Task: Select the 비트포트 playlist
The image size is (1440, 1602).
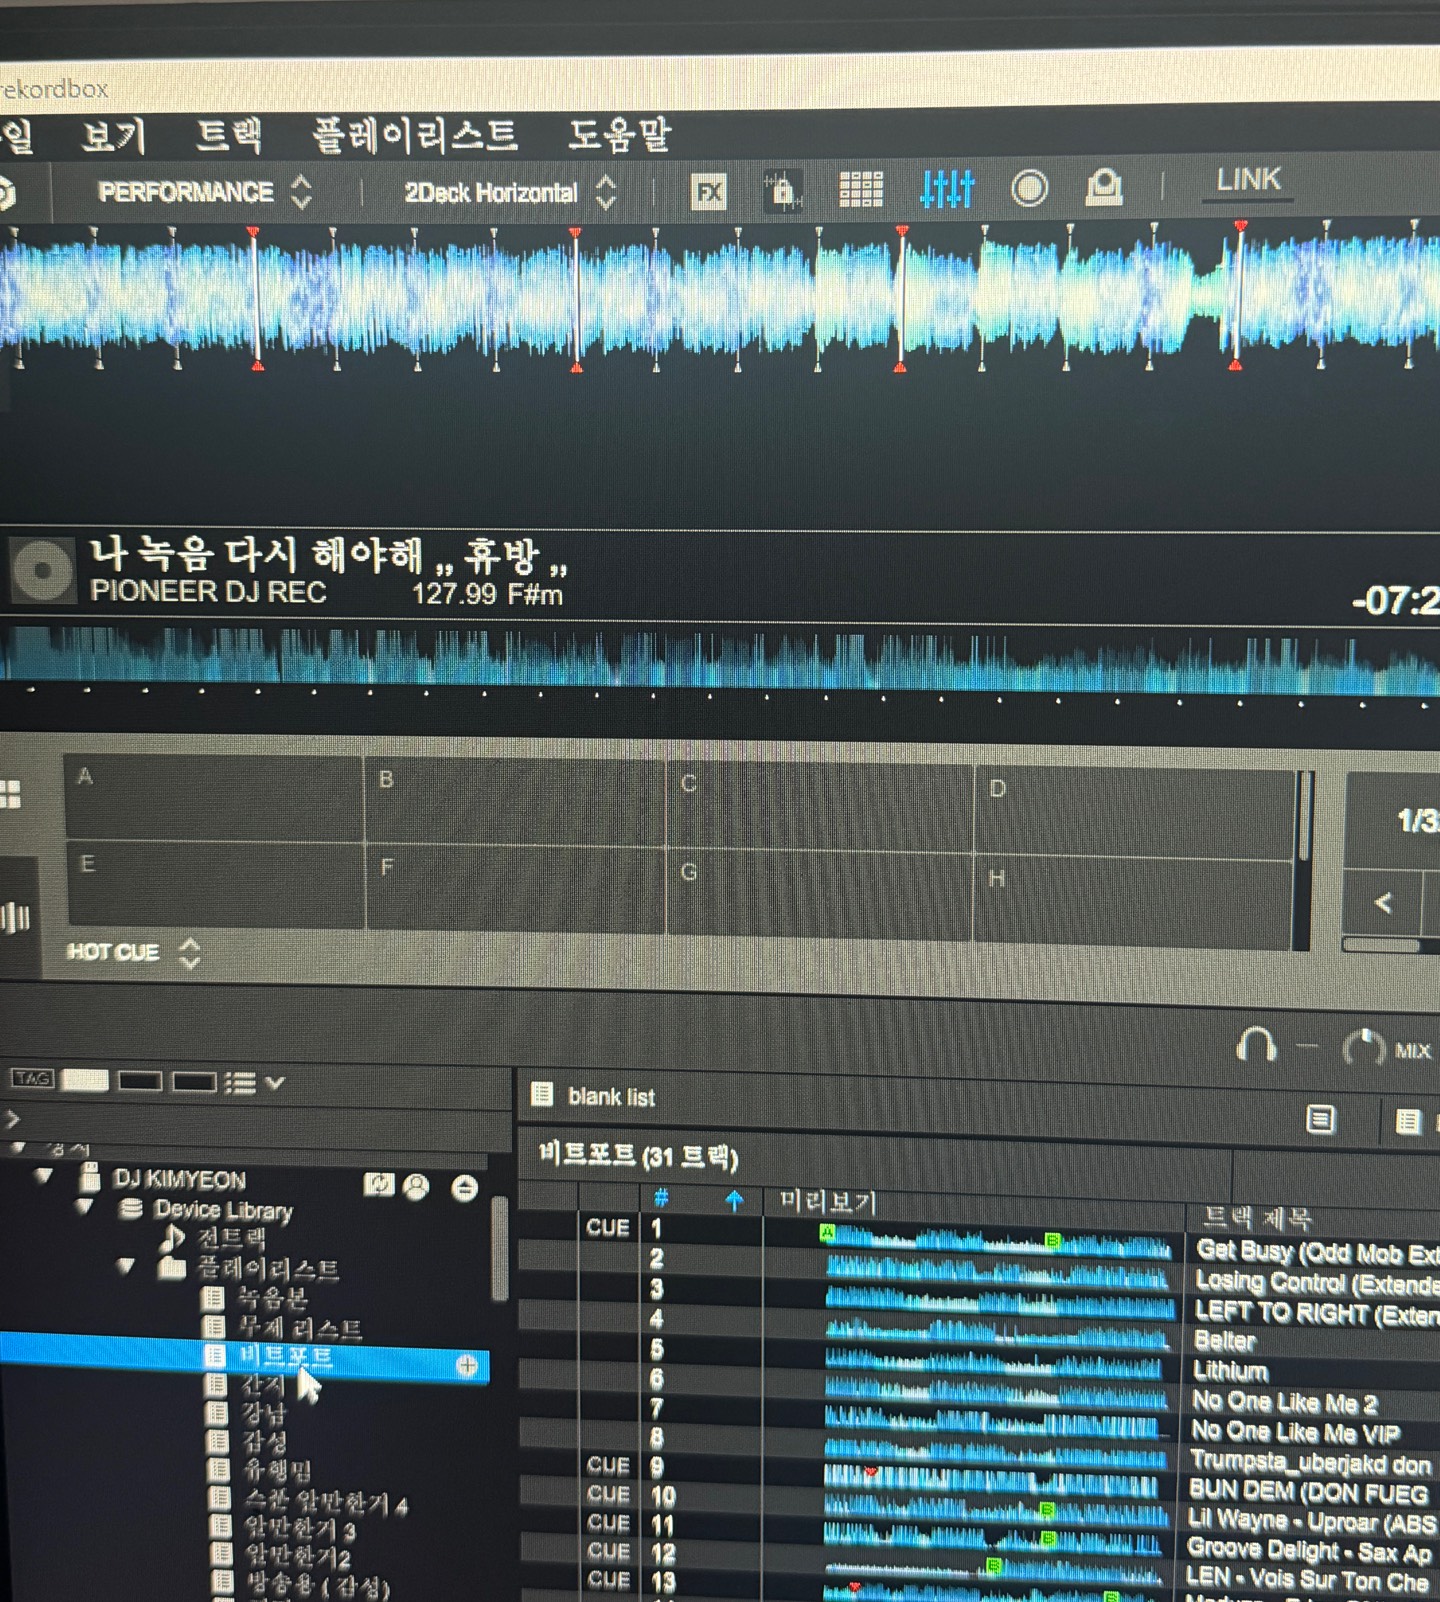Action: coord(285,1356)
